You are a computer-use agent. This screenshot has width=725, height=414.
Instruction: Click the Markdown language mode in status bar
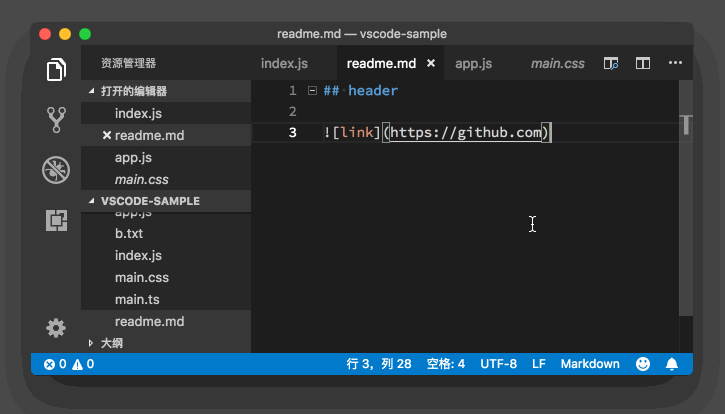(x=589, y=364)
